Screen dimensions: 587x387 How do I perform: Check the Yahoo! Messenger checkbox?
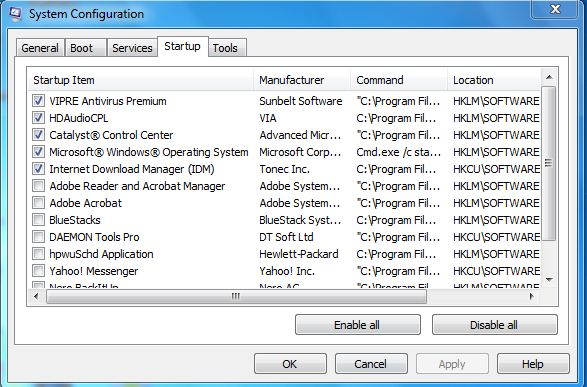[x=38, y=271]
